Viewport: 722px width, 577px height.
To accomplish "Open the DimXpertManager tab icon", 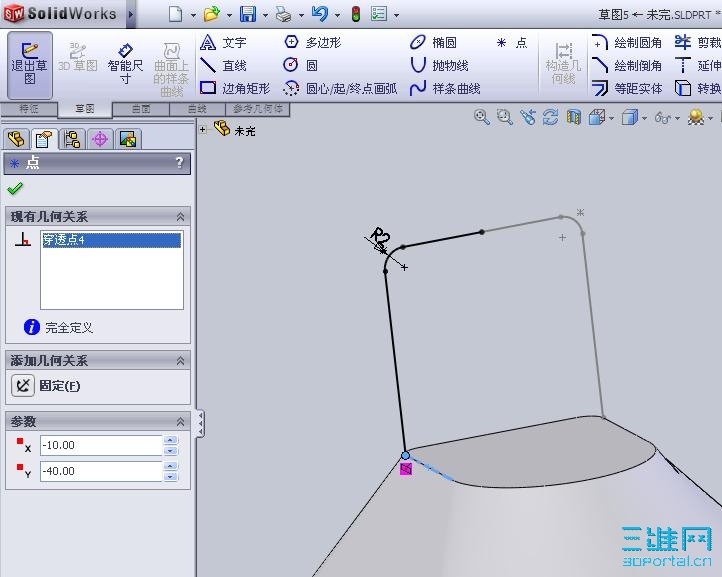I will click(x=100, y=139).
